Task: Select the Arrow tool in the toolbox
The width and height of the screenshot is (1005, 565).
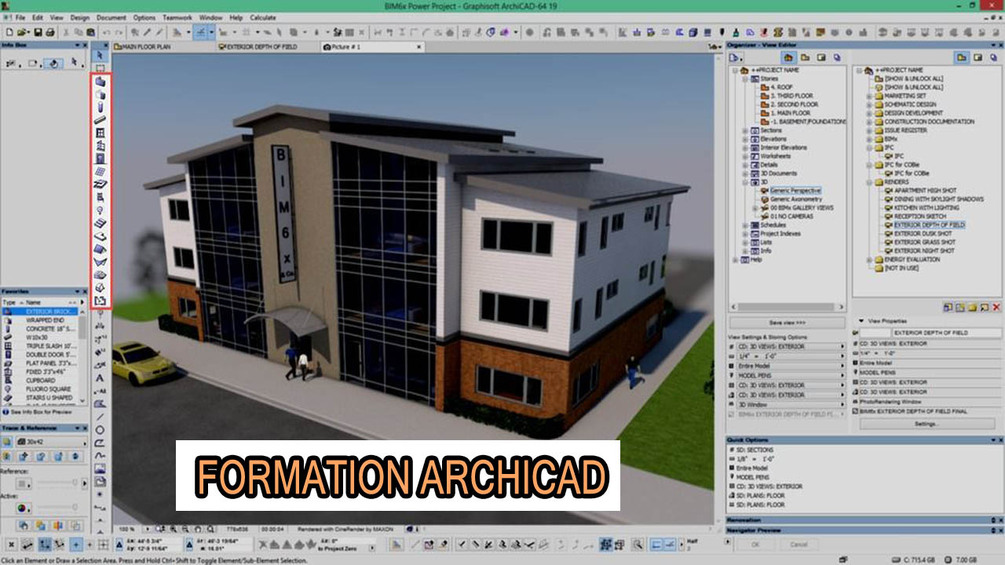Action: 100,56
